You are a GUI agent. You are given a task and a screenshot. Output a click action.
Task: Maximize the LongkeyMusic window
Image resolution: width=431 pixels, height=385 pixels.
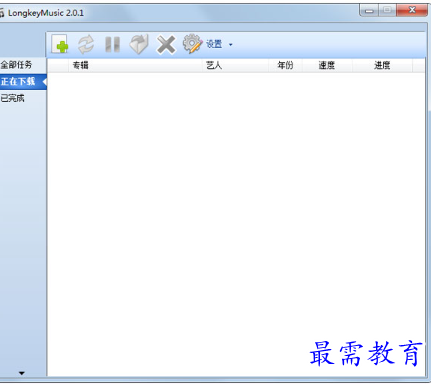387,10
